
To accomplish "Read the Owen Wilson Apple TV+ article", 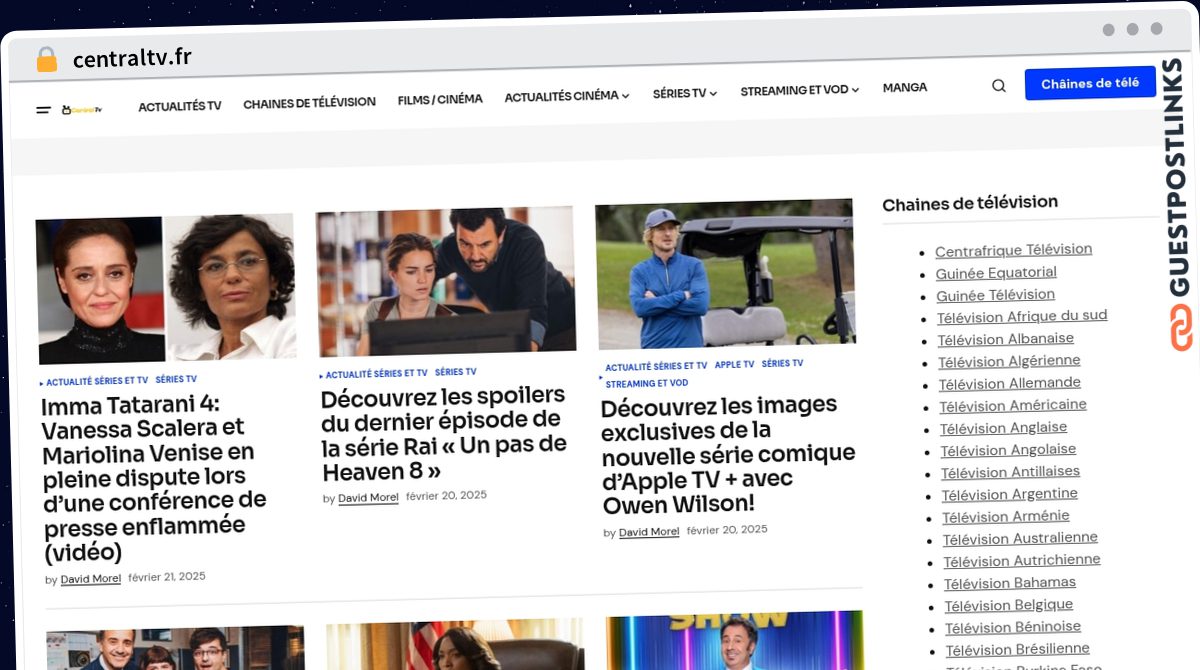I will coord(728,455).
